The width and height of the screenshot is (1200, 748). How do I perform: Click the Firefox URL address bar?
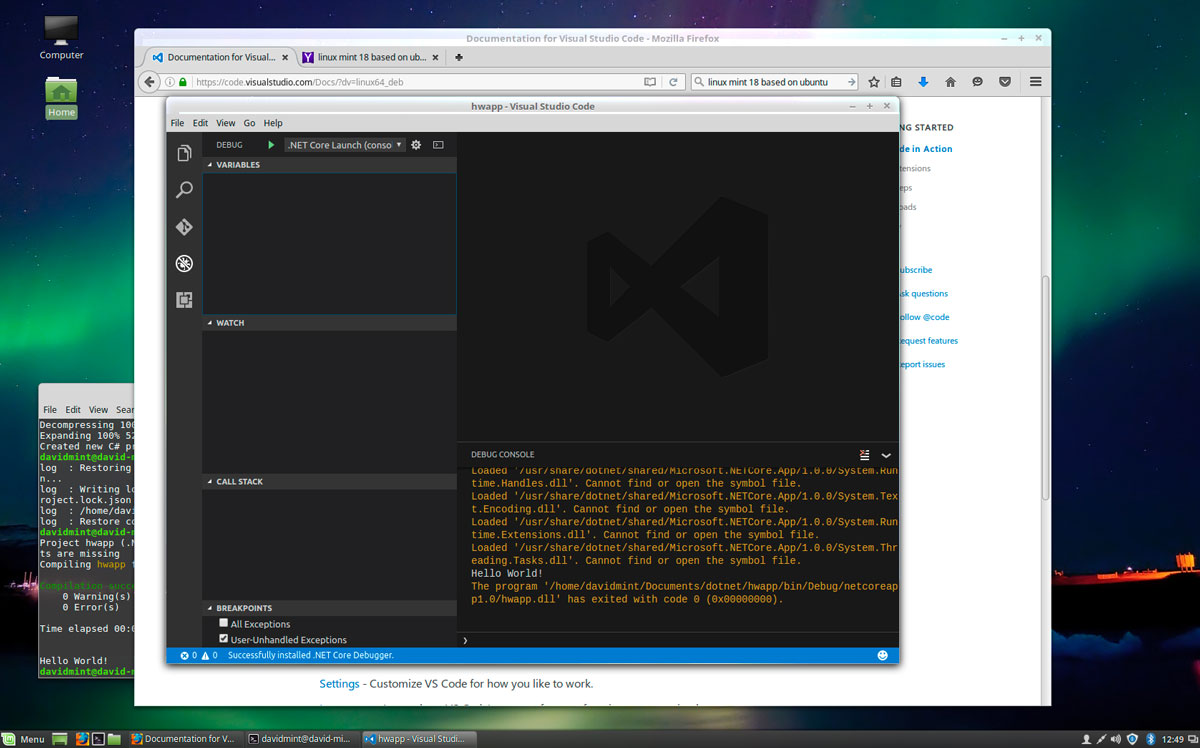click(x=410, y=82)
